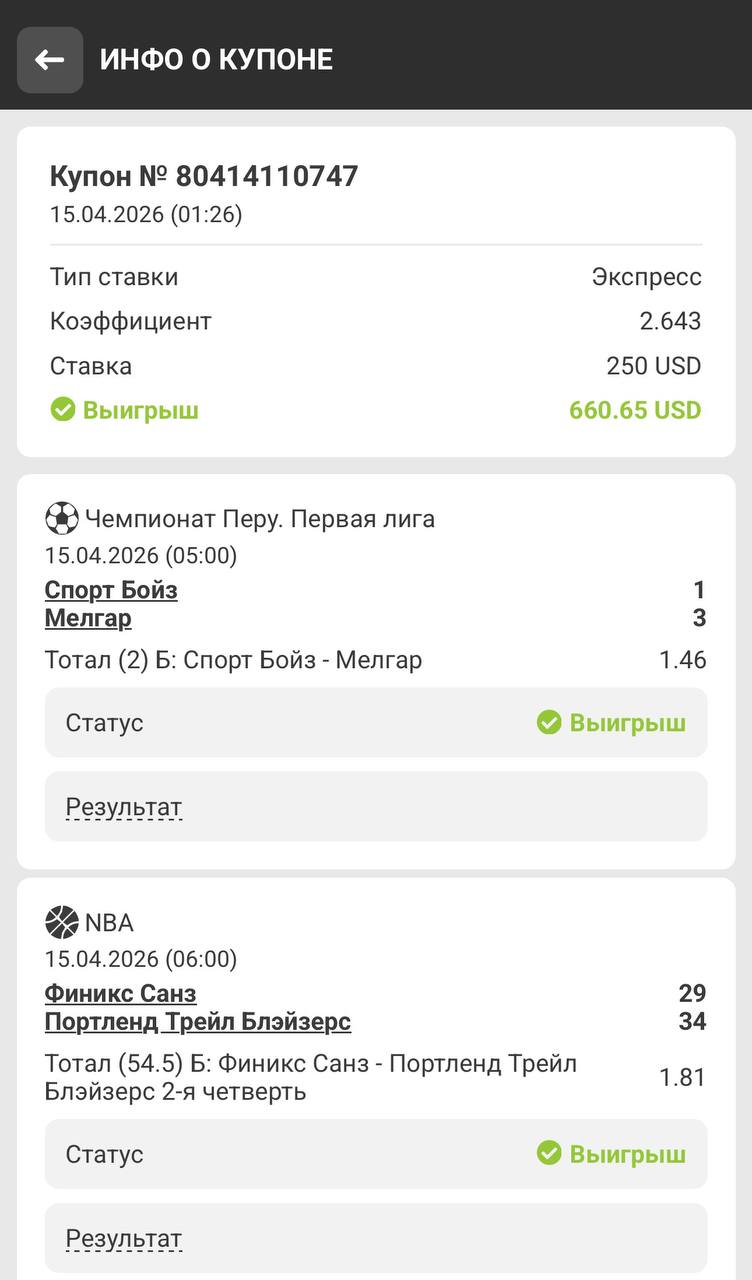This screenshot has height=1280, width=752.
Task: Click the 660.65 USD winnings amount
Action: click(635, 410)
